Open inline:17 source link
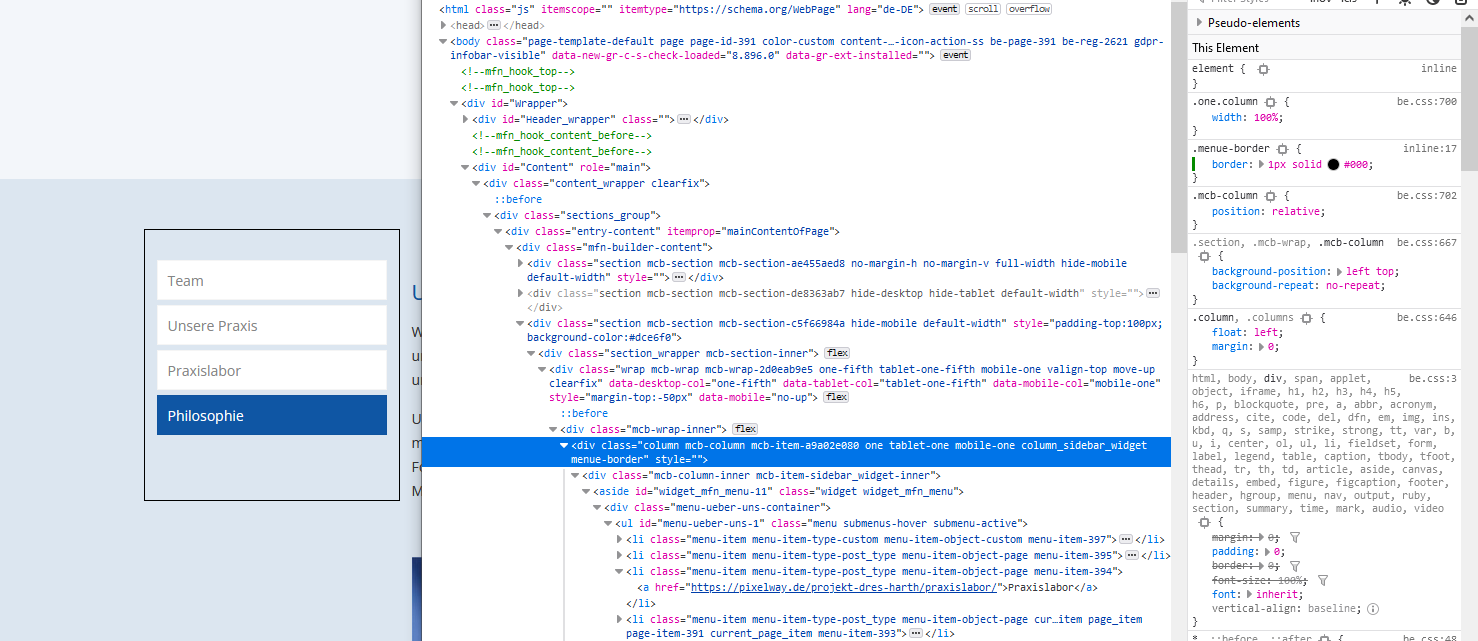Viewport: 1478px width, 641px height. (1430, 149)
